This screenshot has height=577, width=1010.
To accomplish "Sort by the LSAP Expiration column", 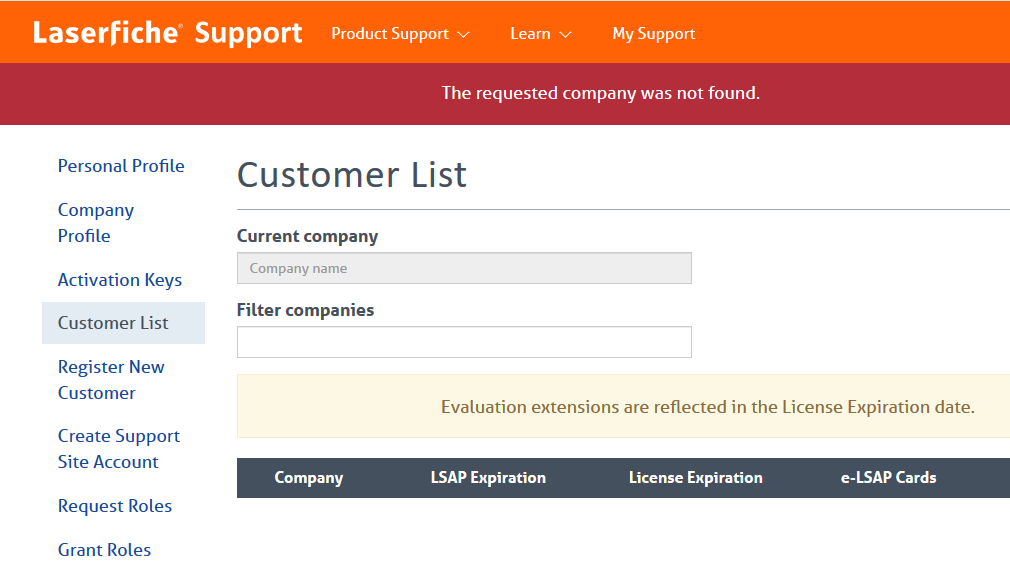I will pos(488,478).
